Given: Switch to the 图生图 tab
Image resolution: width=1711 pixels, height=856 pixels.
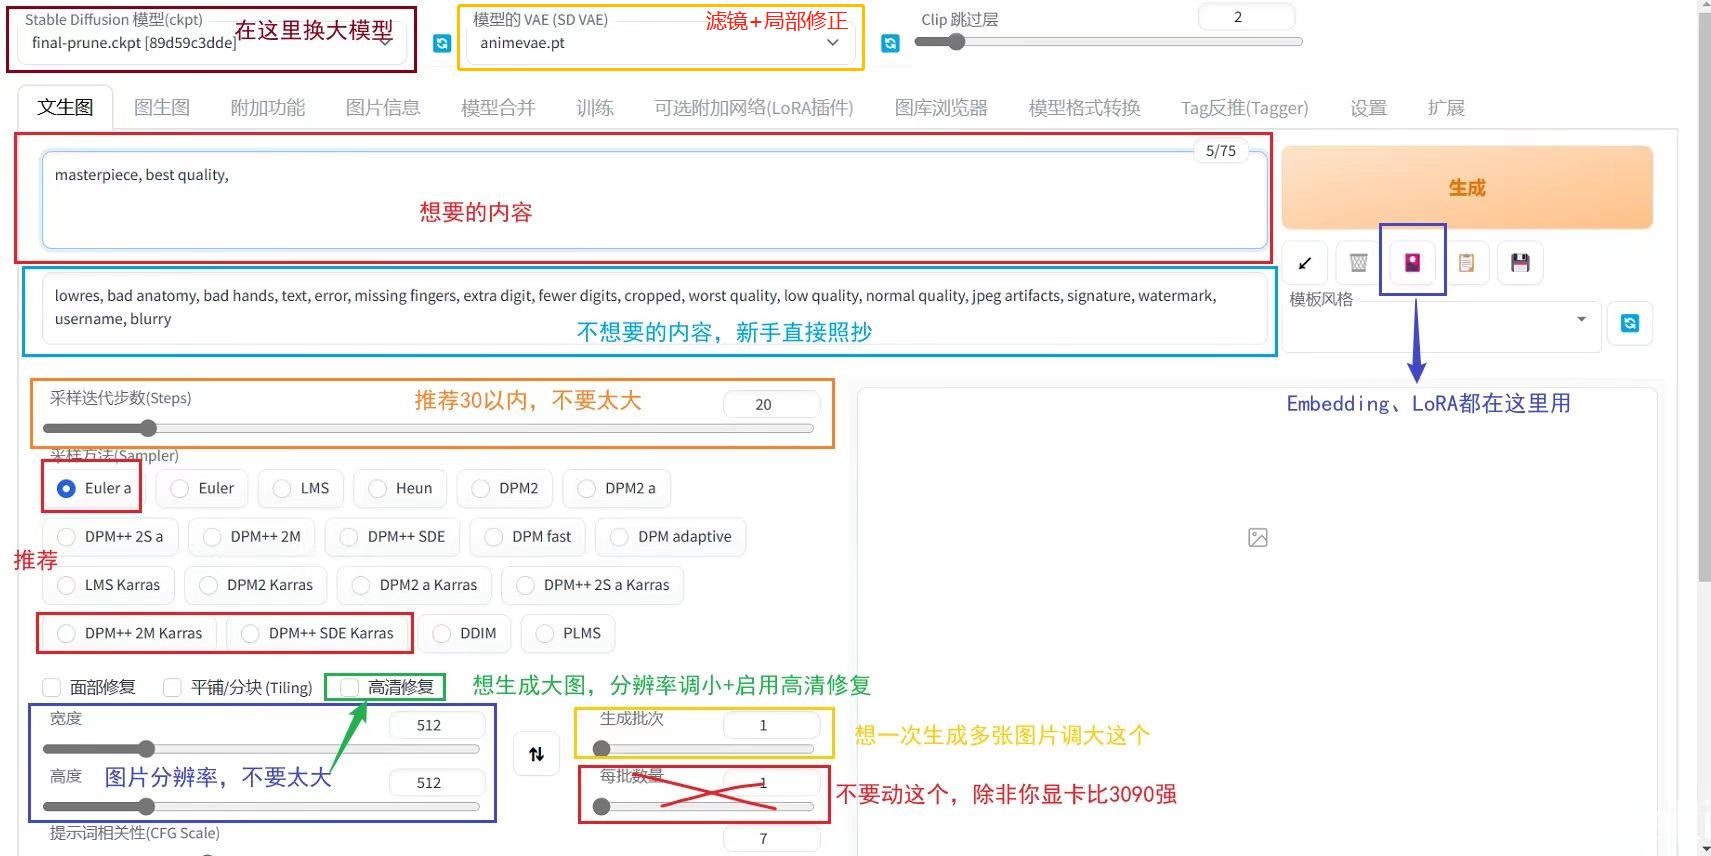Looking at the screenshot, I should [x=161, y=108].
